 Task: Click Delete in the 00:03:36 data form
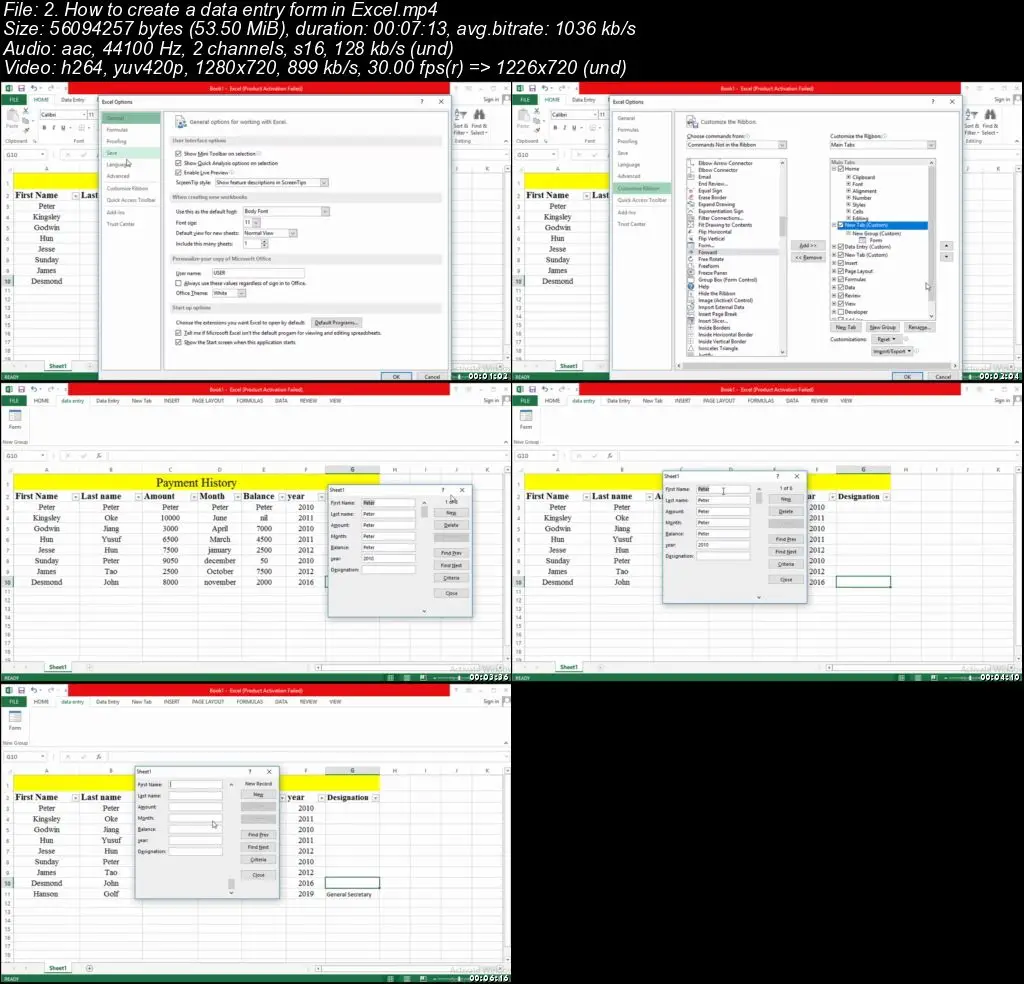[451, 525]
